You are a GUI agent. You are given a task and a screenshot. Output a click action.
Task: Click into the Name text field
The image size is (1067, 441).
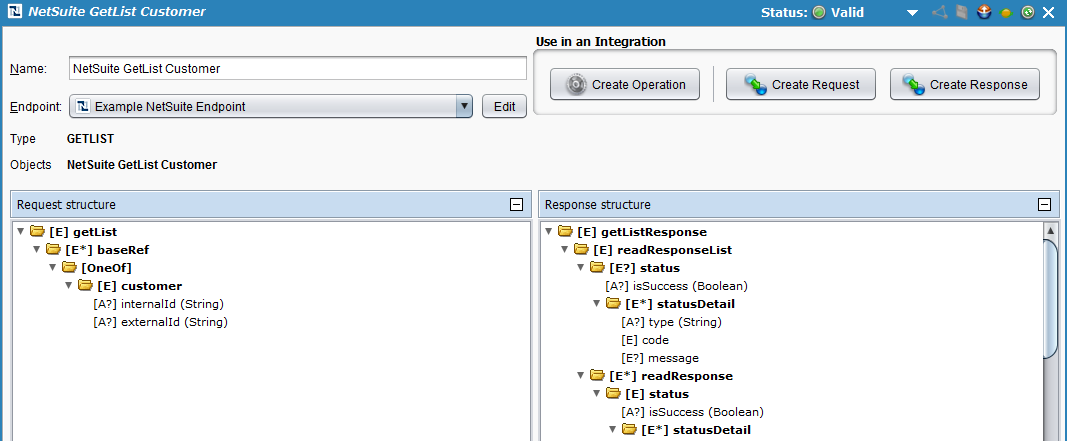[x=297, y=69]
